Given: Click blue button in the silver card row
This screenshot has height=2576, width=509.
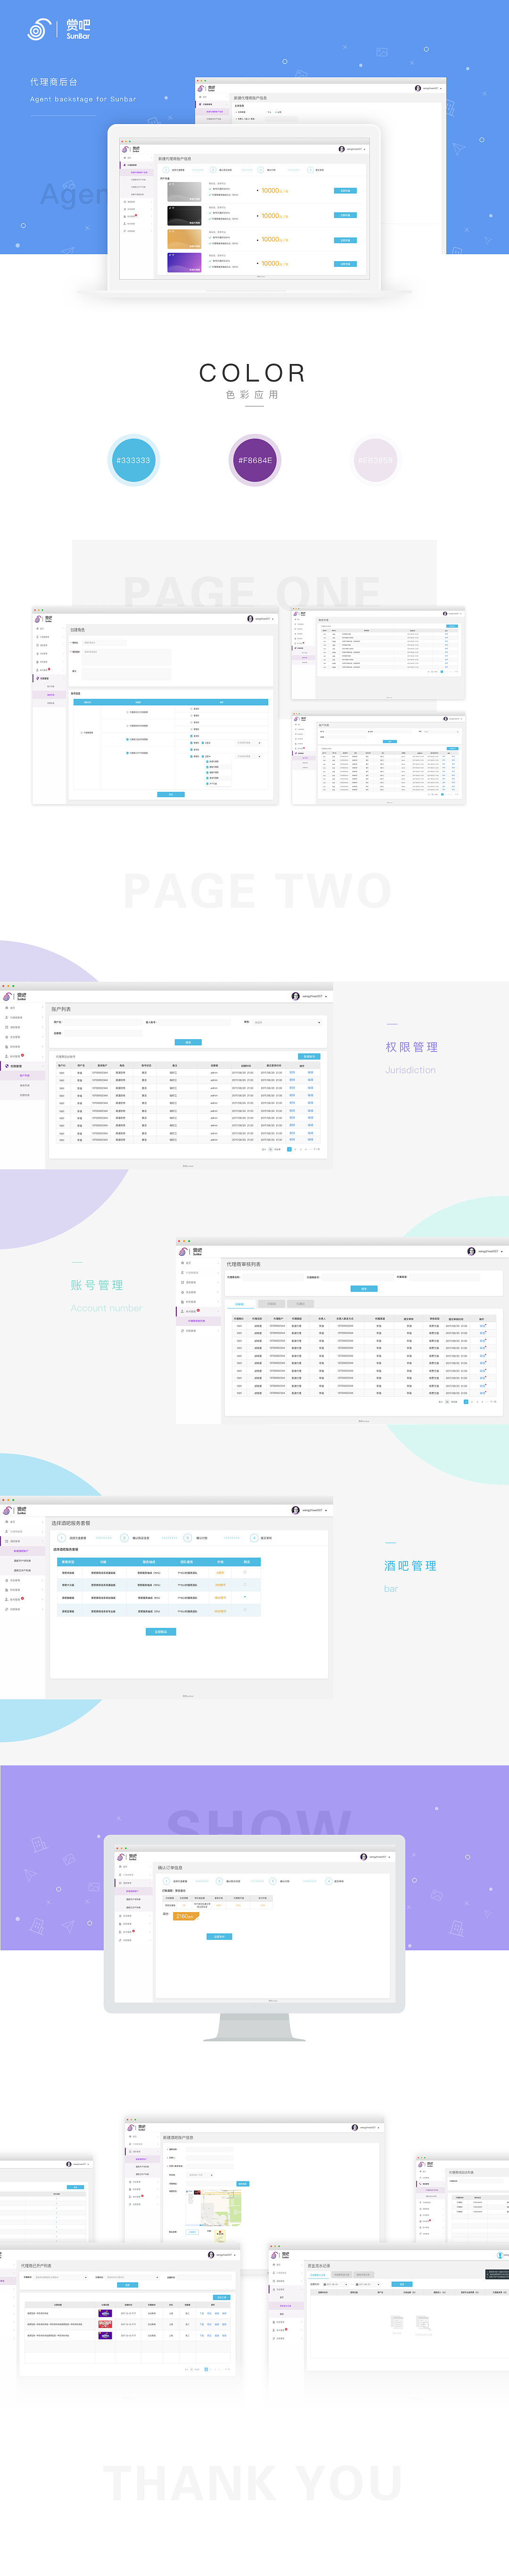Looking at the screenshot, I should point(345,190).
